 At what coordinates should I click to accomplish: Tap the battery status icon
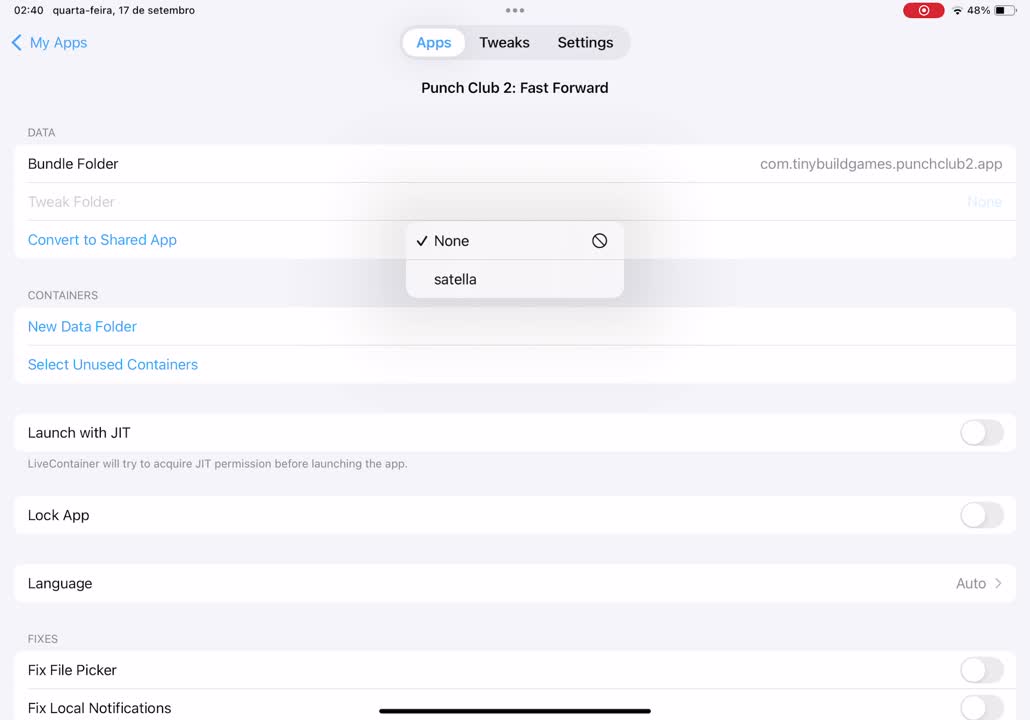click(1004, 11)
